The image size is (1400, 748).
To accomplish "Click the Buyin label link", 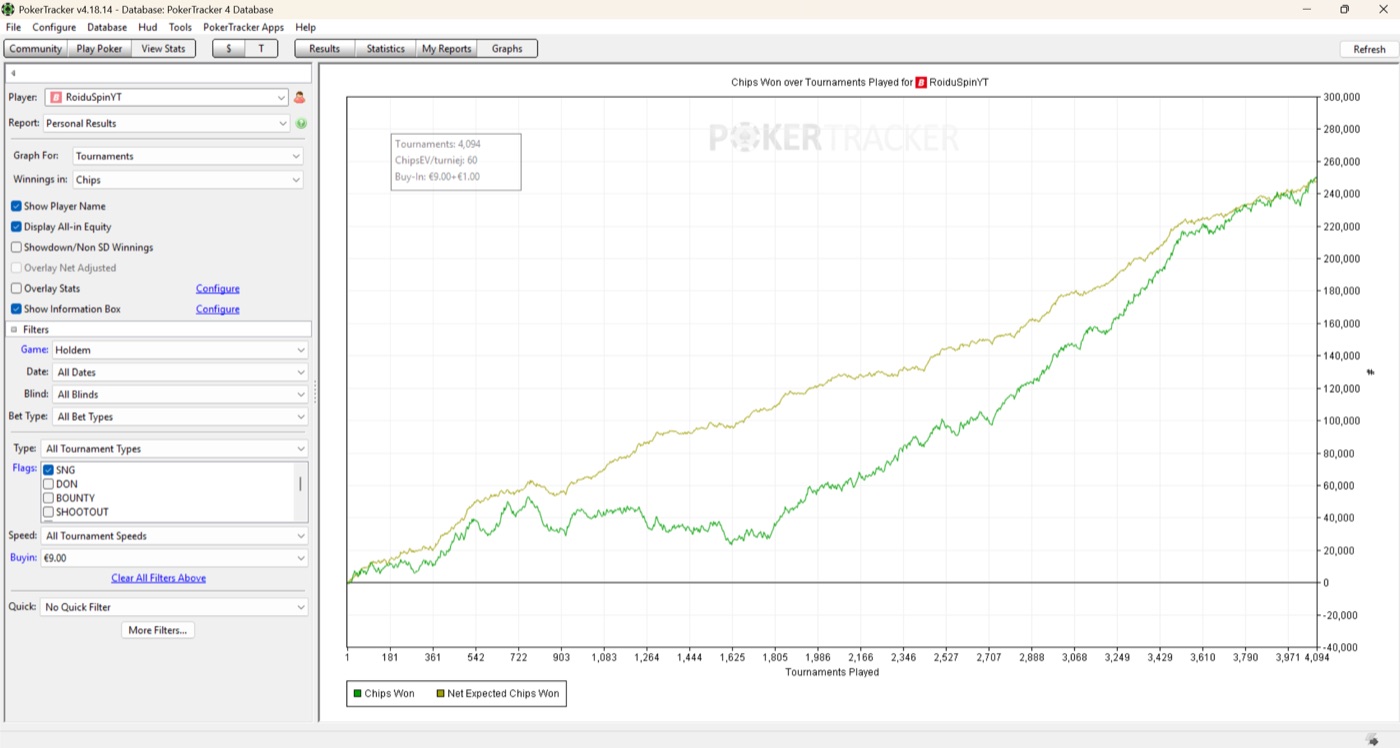I will [x=23, y=558].
